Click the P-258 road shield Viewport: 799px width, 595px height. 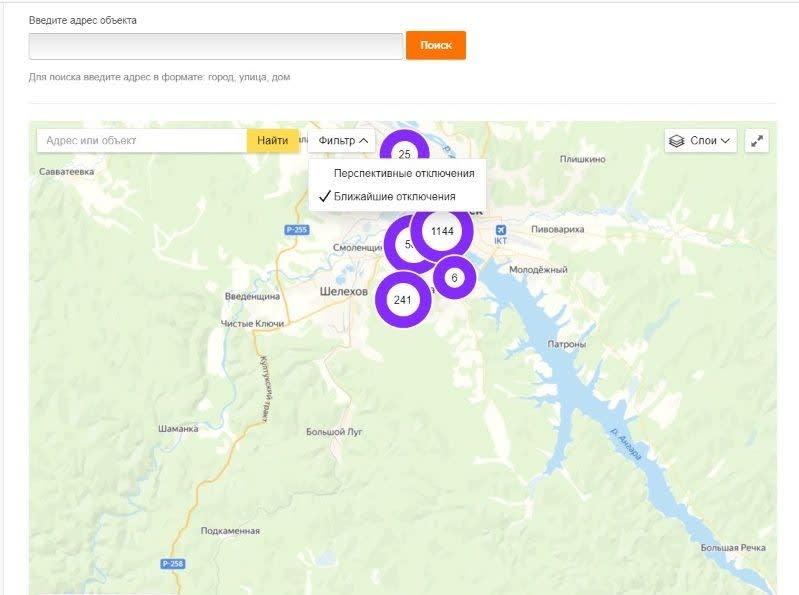(x=173, y=563)
